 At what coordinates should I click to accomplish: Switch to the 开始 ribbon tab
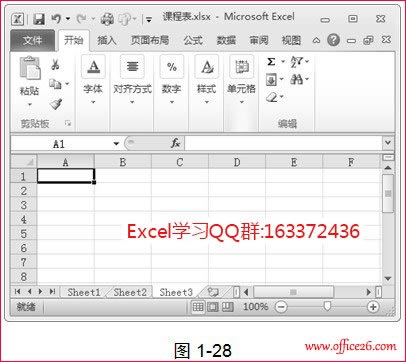pos(74,40)
